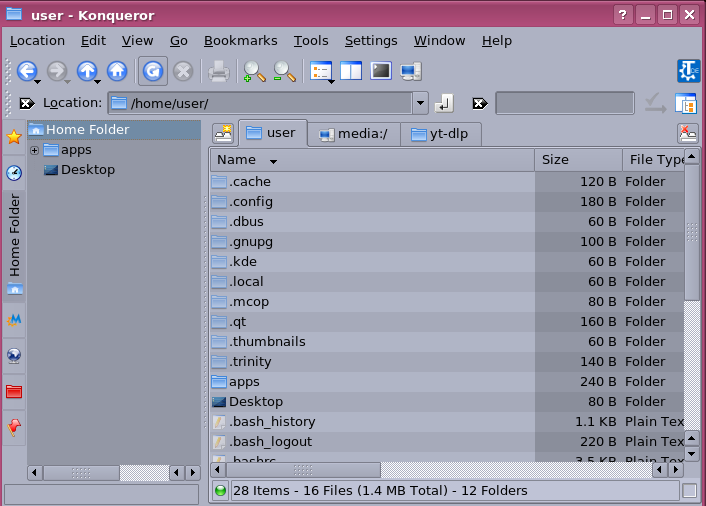Toggle the link view checkbox in status bar
The height and width of the screenshot is (506, 706).
[689, 491]
